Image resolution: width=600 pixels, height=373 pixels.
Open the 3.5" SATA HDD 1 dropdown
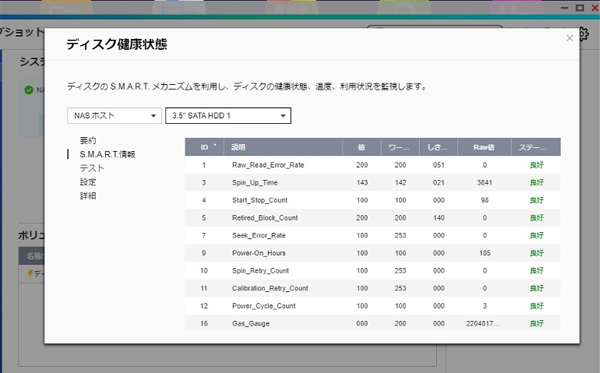point(228,116)
